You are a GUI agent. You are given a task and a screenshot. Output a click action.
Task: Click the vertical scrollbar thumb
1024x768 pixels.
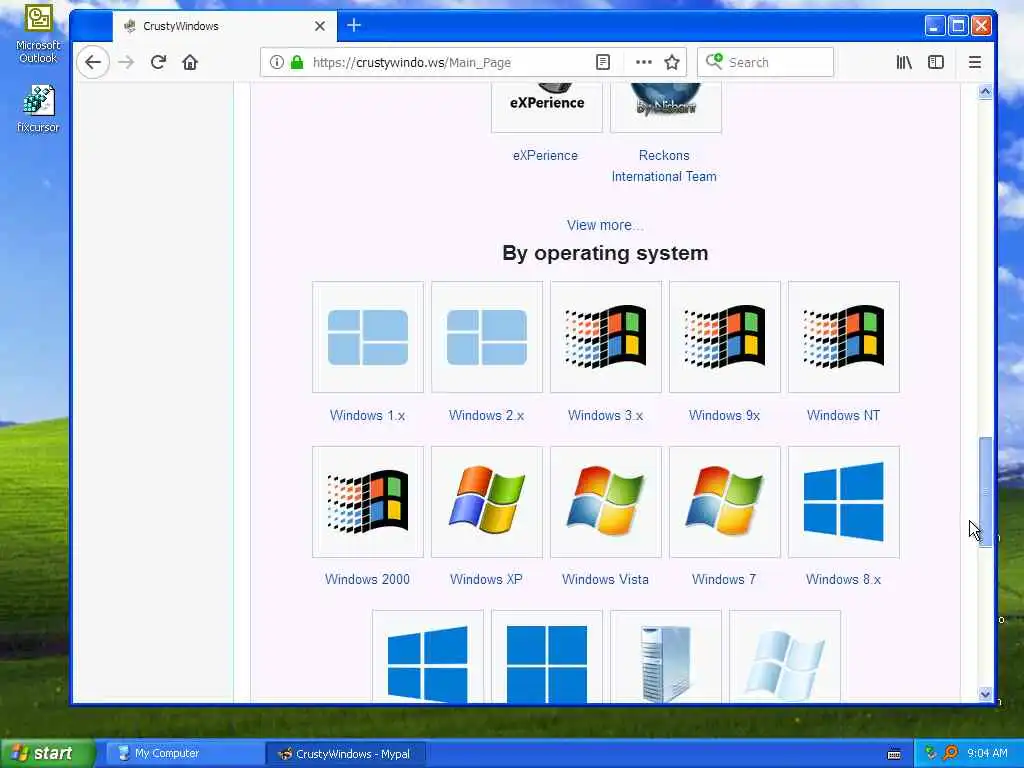coord(985,492)
